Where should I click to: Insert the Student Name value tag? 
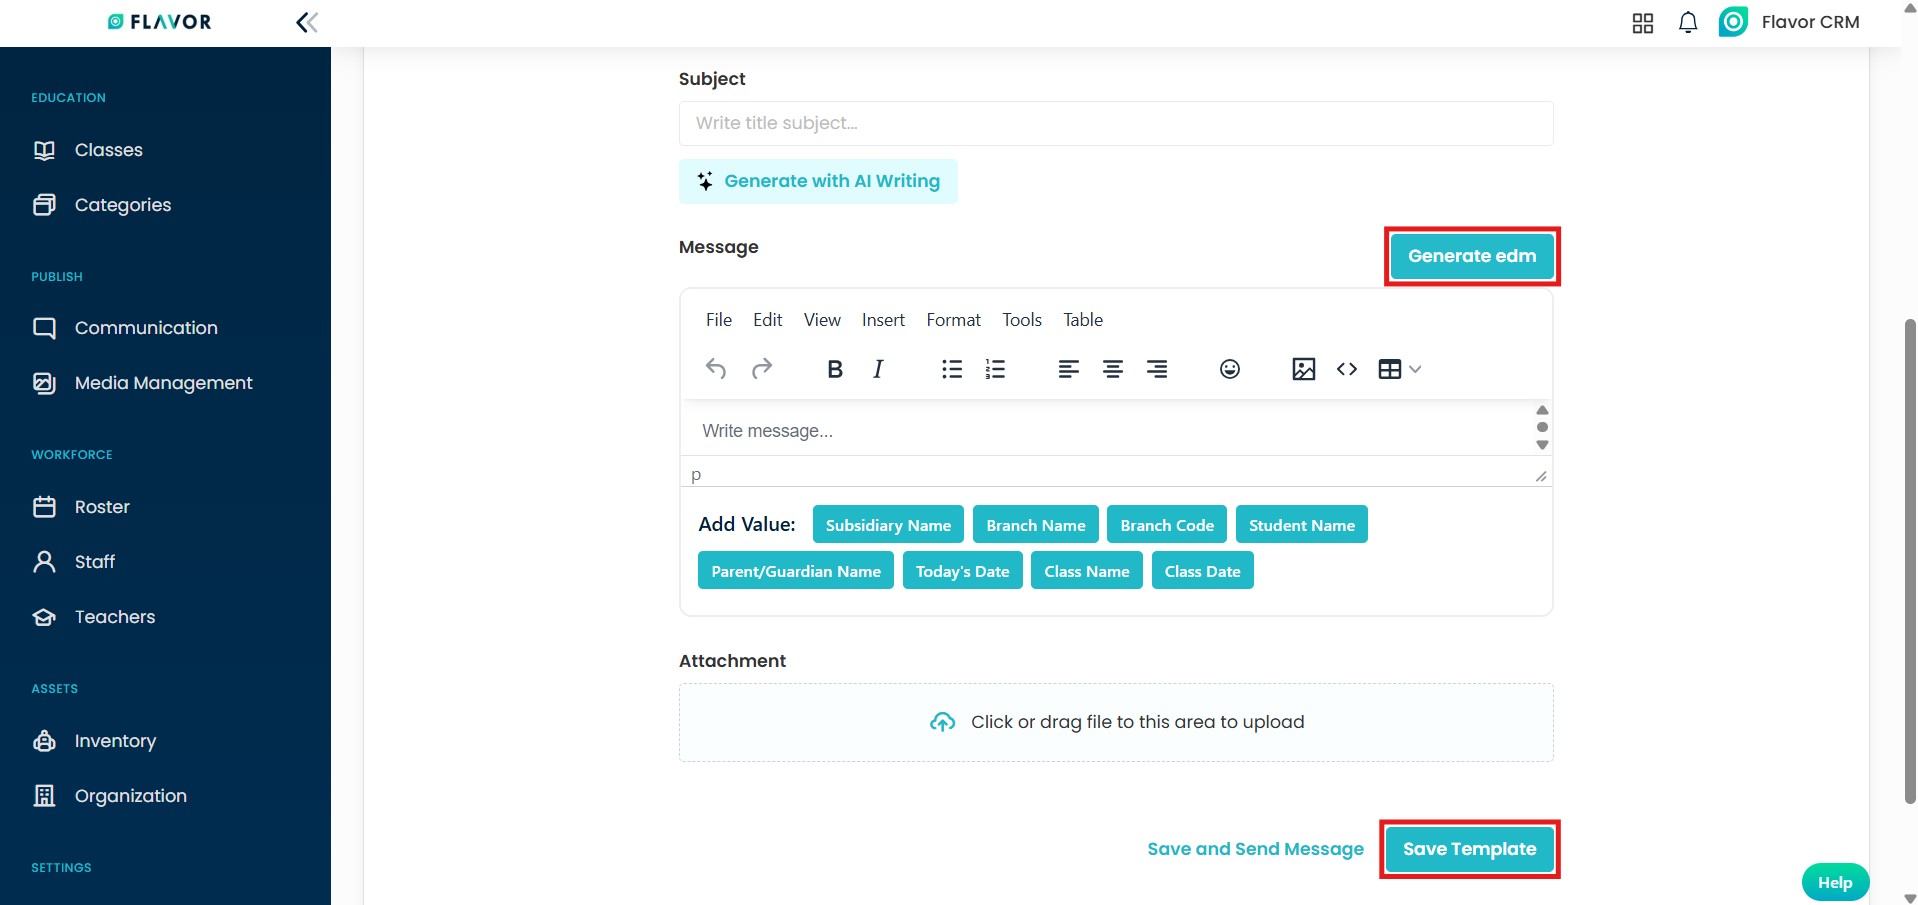[x=1301, y=525]
